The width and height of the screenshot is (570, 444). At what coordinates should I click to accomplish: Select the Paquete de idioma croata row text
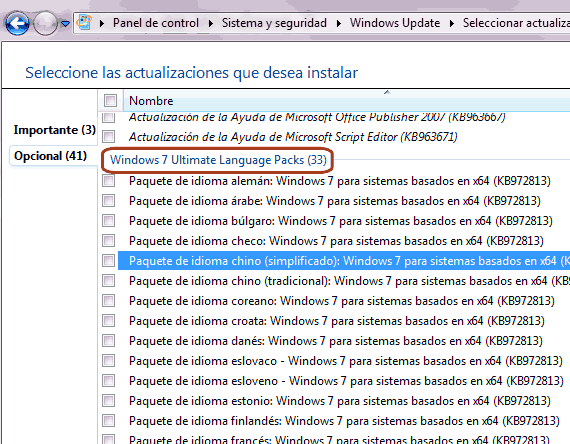click(x=337, y=321)
